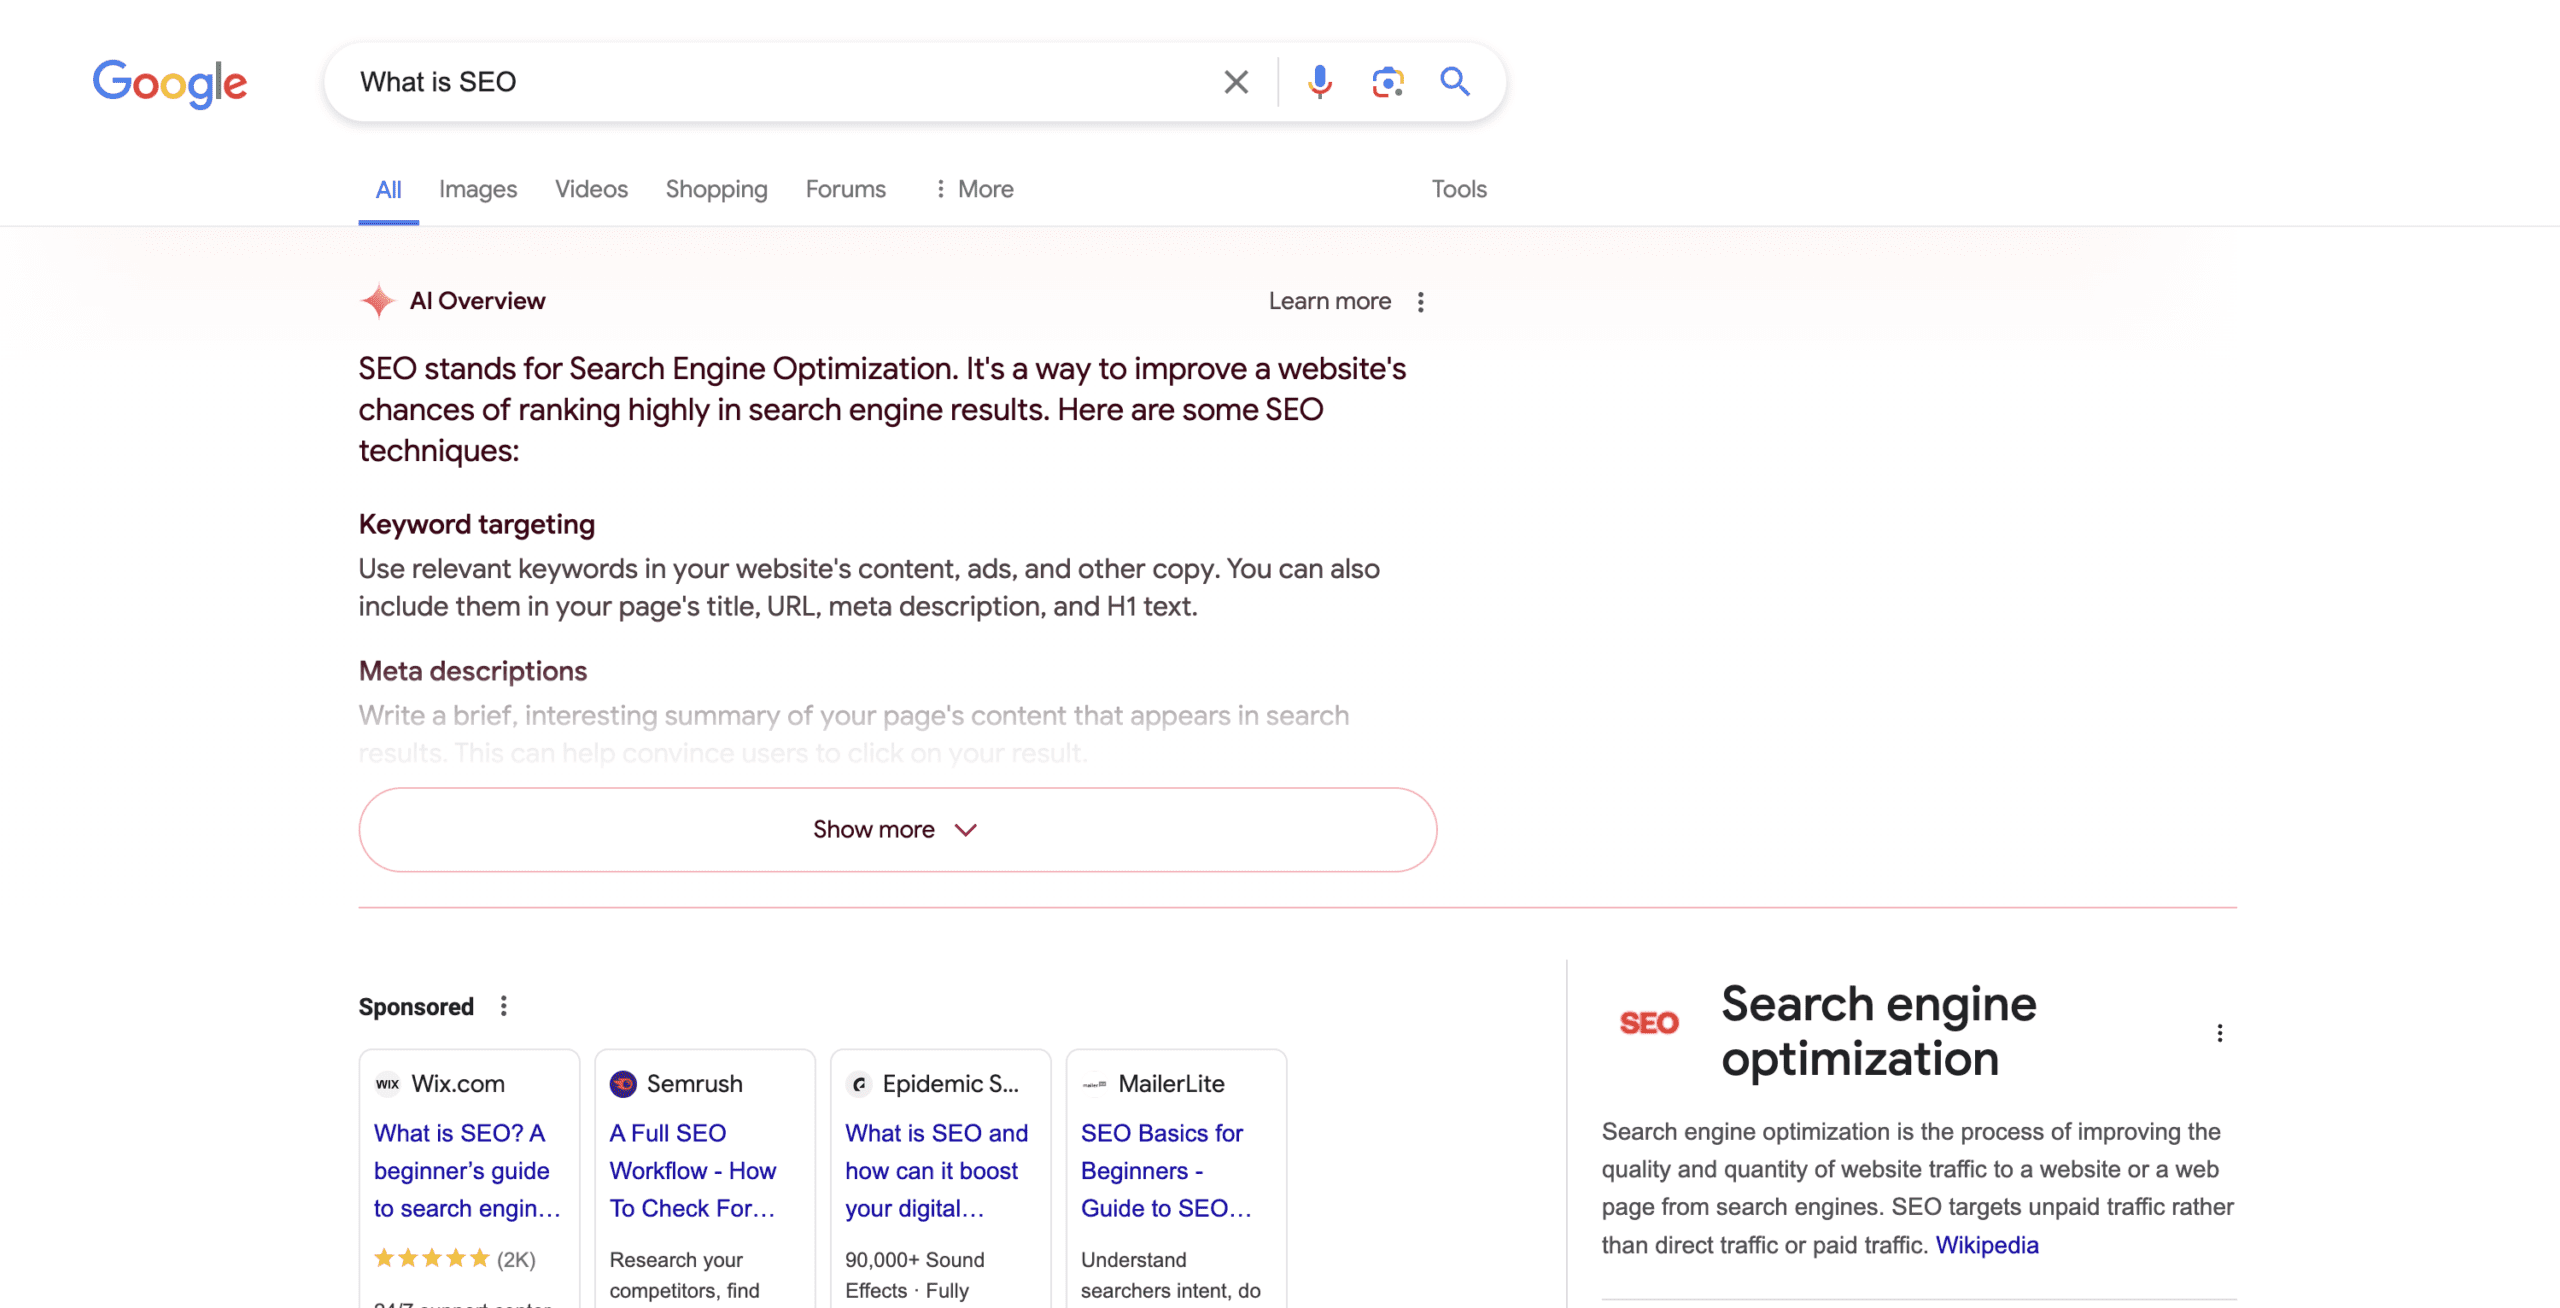This screenshot has width=2560, height=1308.
Task: Clear the search box with X
Action: click(1236, 82)
